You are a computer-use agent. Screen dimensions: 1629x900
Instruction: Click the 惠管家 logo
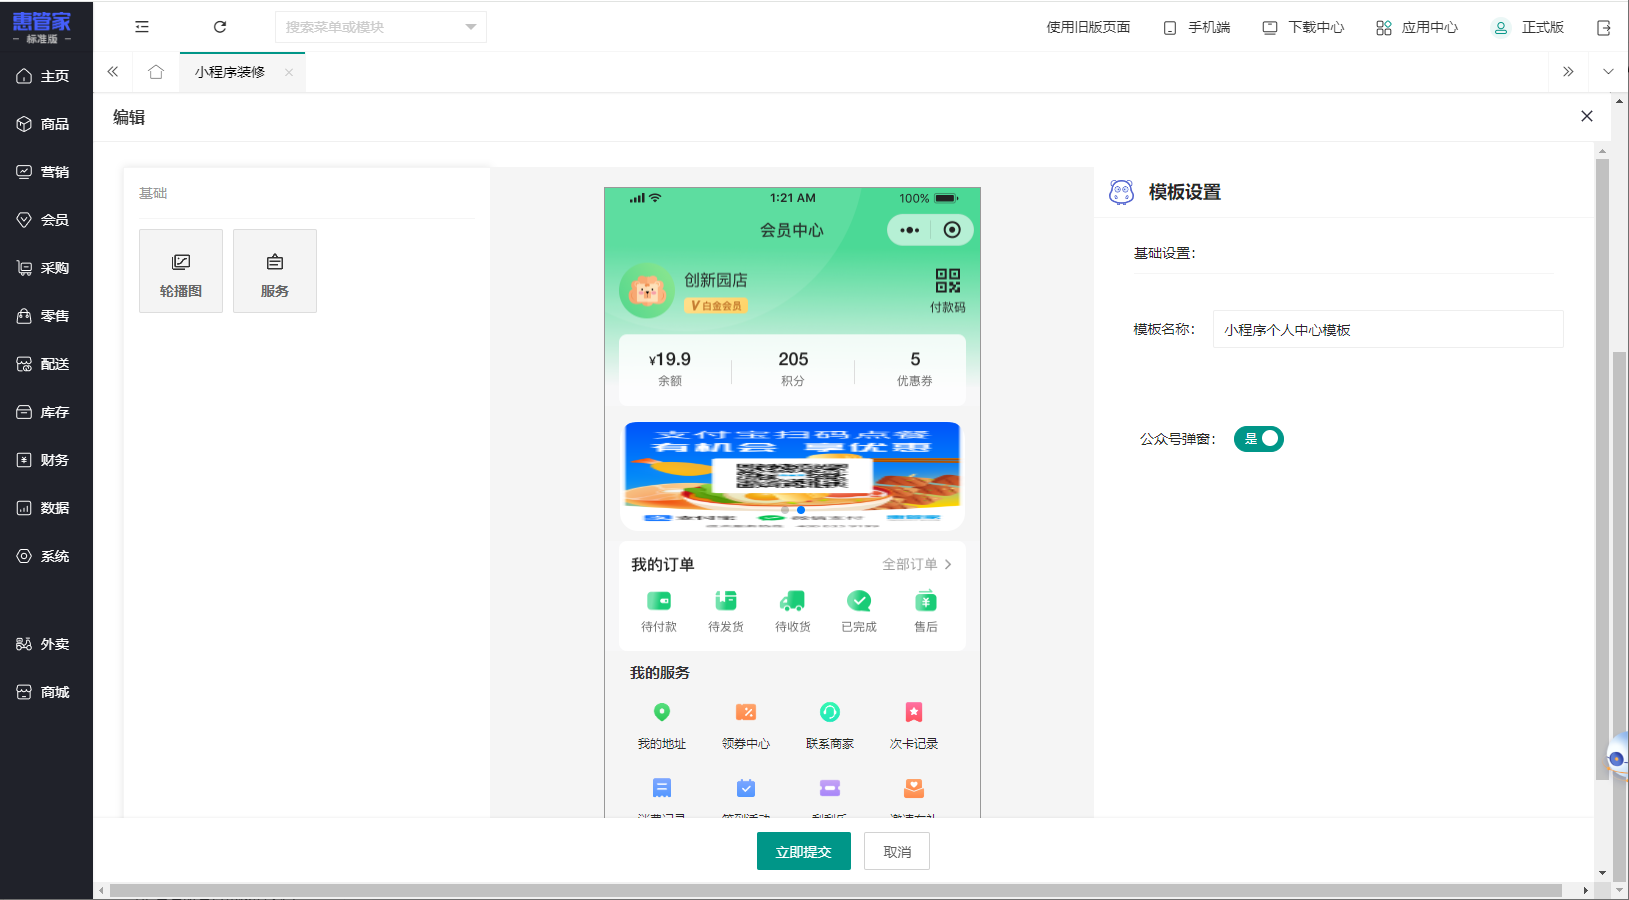[42, 26]
